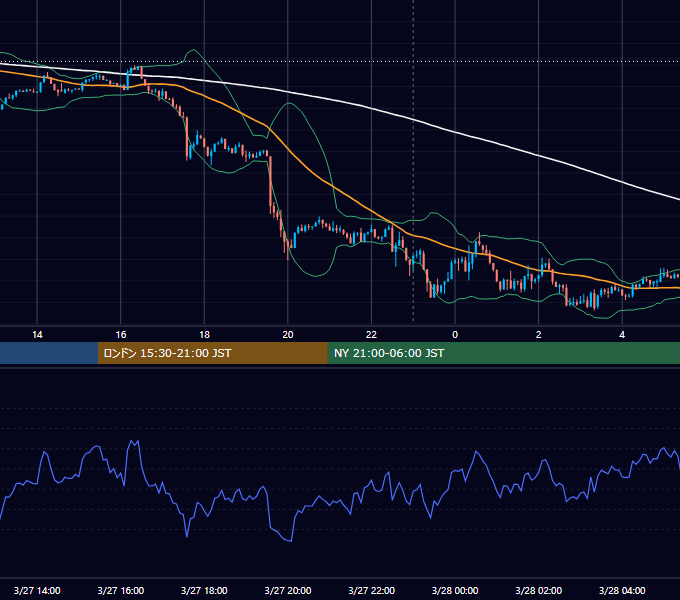This screenshot has width=680, height=600.
Task: Click the 3/27 14:00 timestamp label
Action: [37, 590]
